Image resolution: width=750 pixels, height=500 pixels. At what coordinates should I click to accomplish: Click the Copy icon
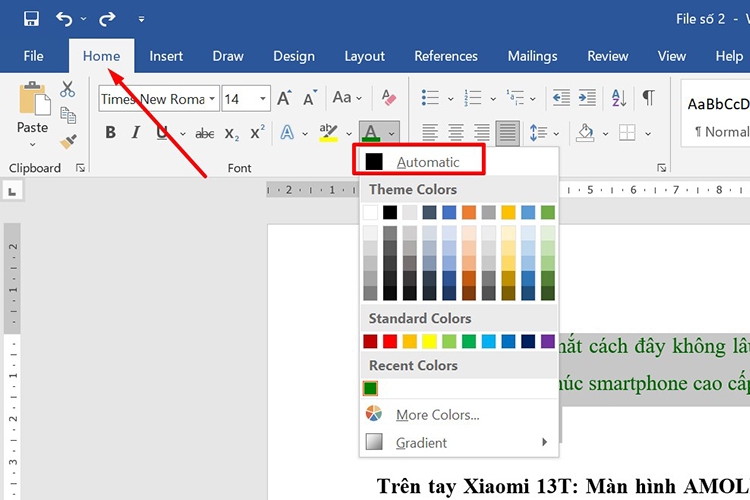tap(68, 115)
